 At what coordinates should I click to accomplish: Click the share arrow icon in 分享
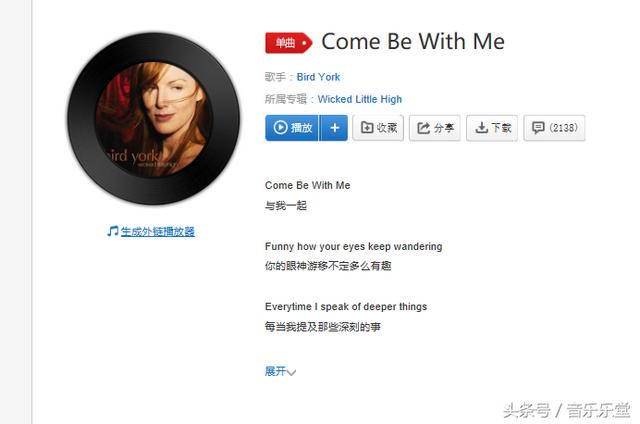[x=423, y=128]
